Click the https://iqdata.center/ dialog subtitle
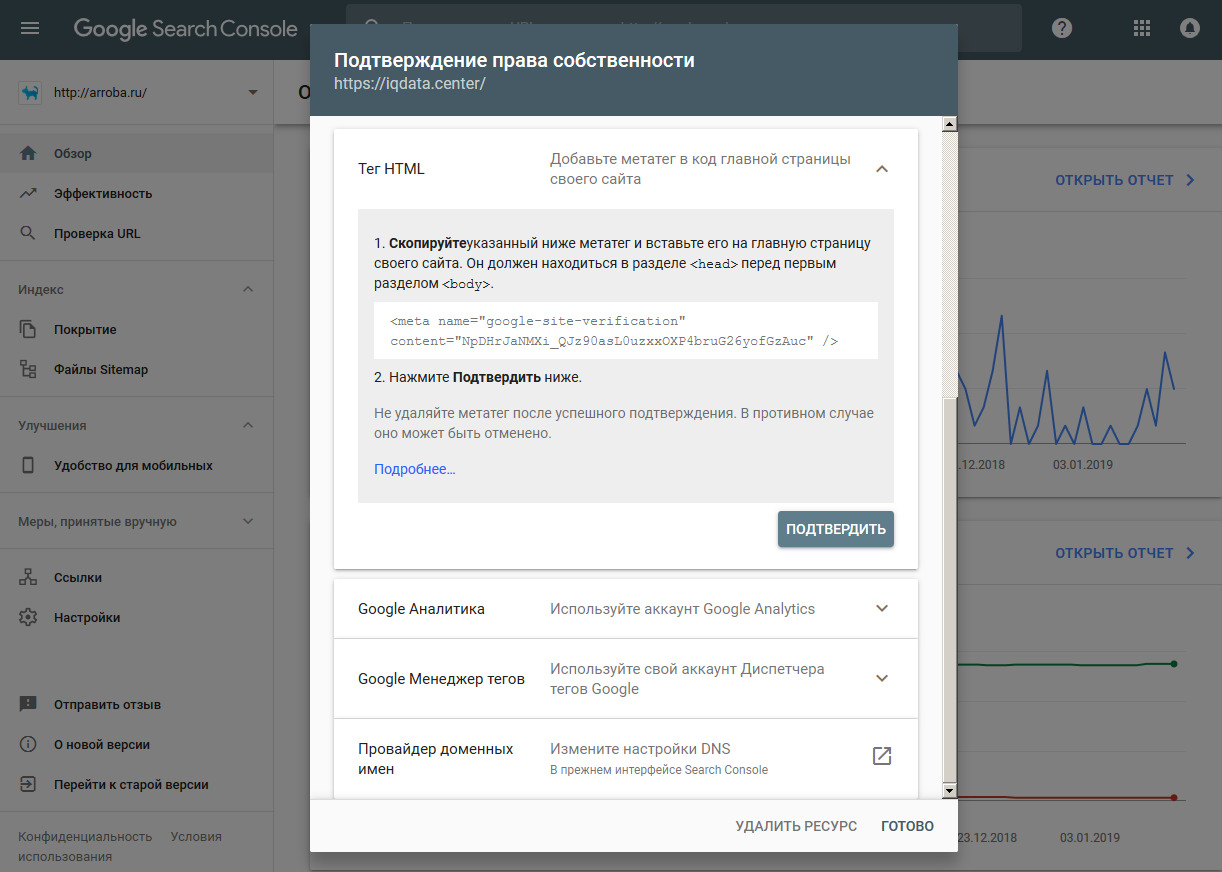The image size is (1222, 872). (x=410, y=84)
